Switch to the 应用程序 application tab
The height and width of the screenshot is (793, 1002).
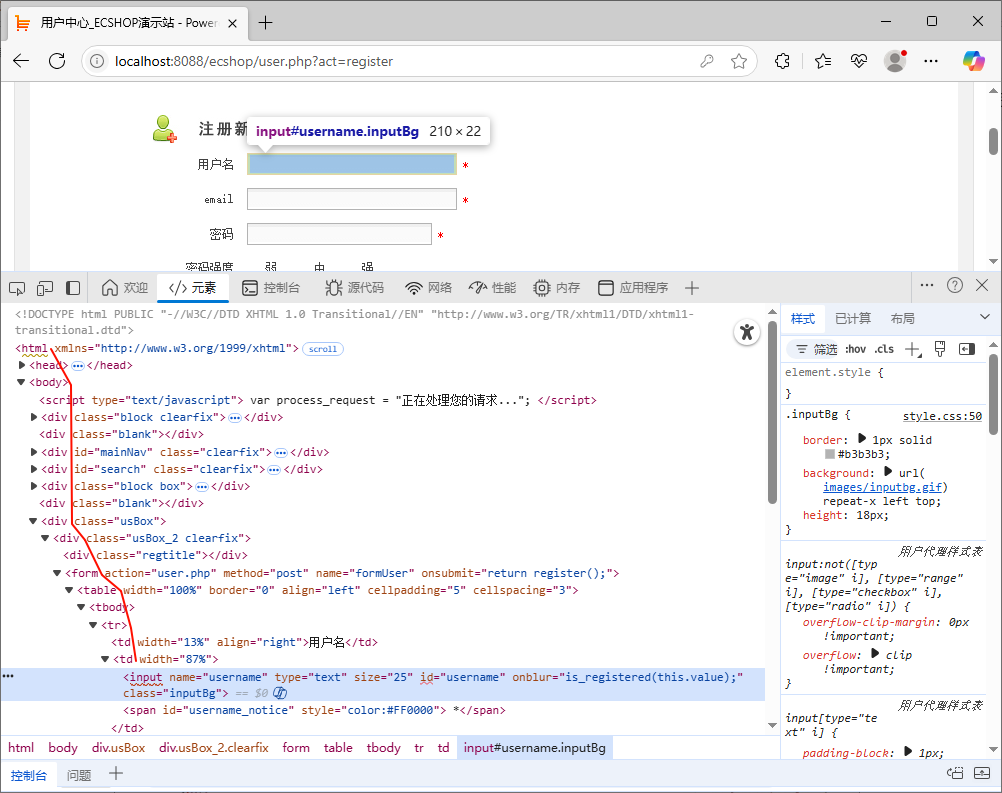pos(633,288)
